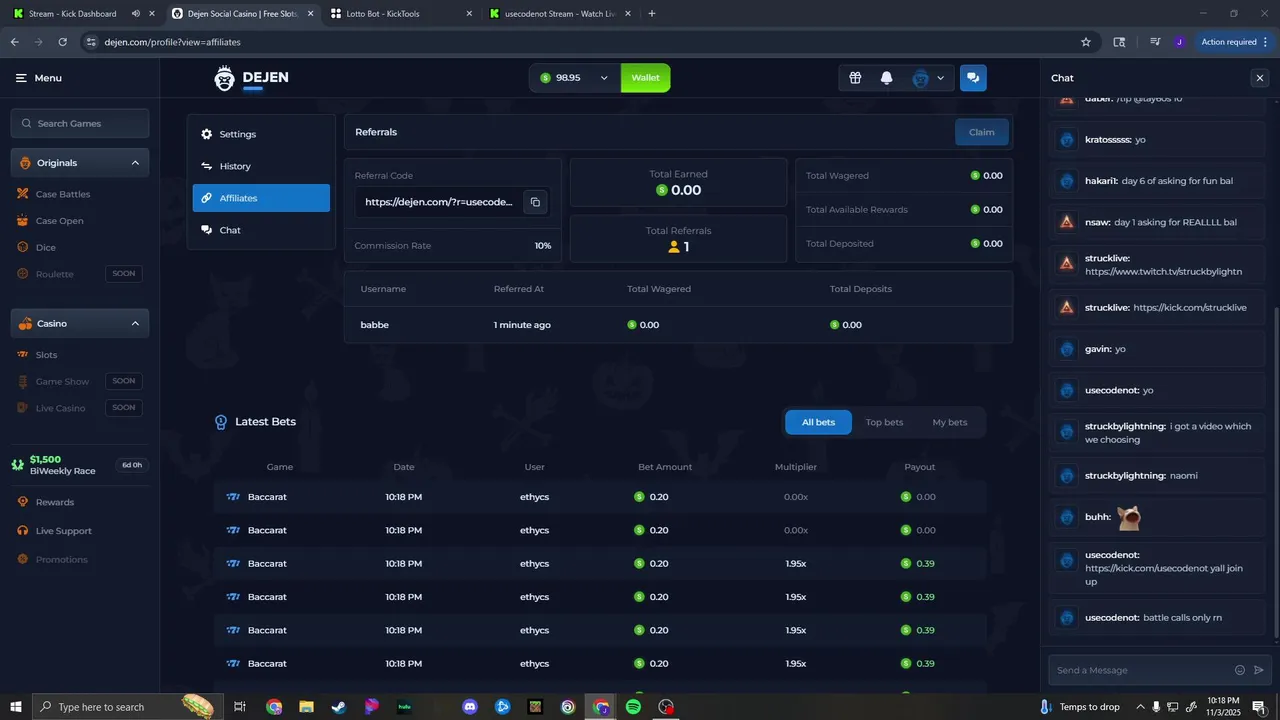Switch to Top bets tab

coord(884,422)
